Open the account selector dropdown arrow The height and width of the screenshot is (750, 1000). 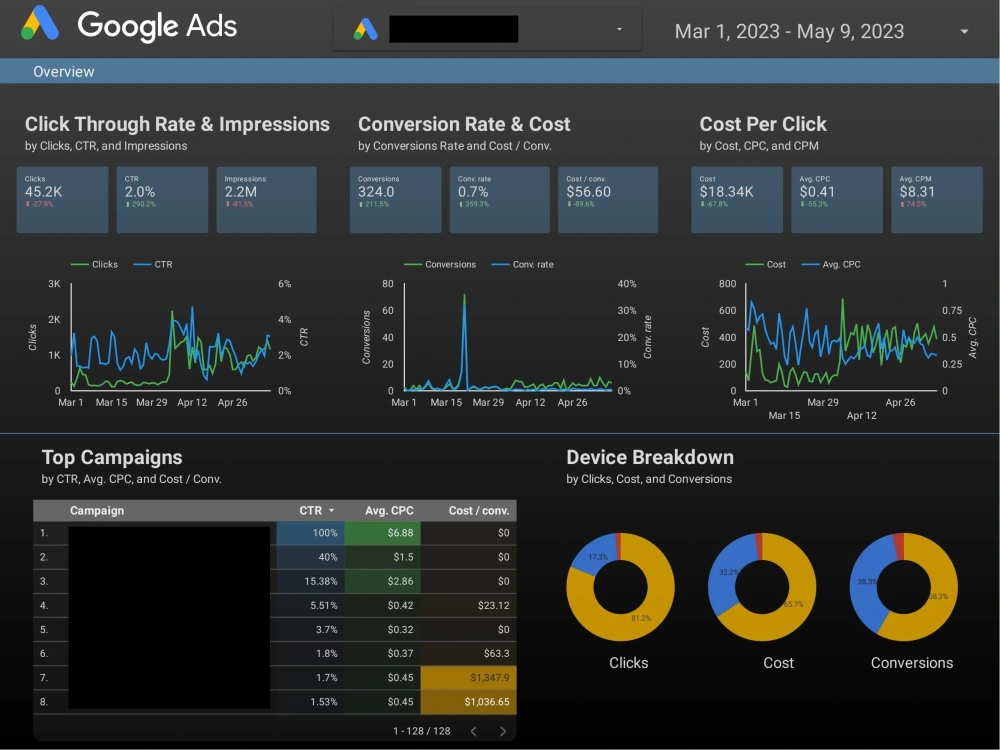pos(619,29)
